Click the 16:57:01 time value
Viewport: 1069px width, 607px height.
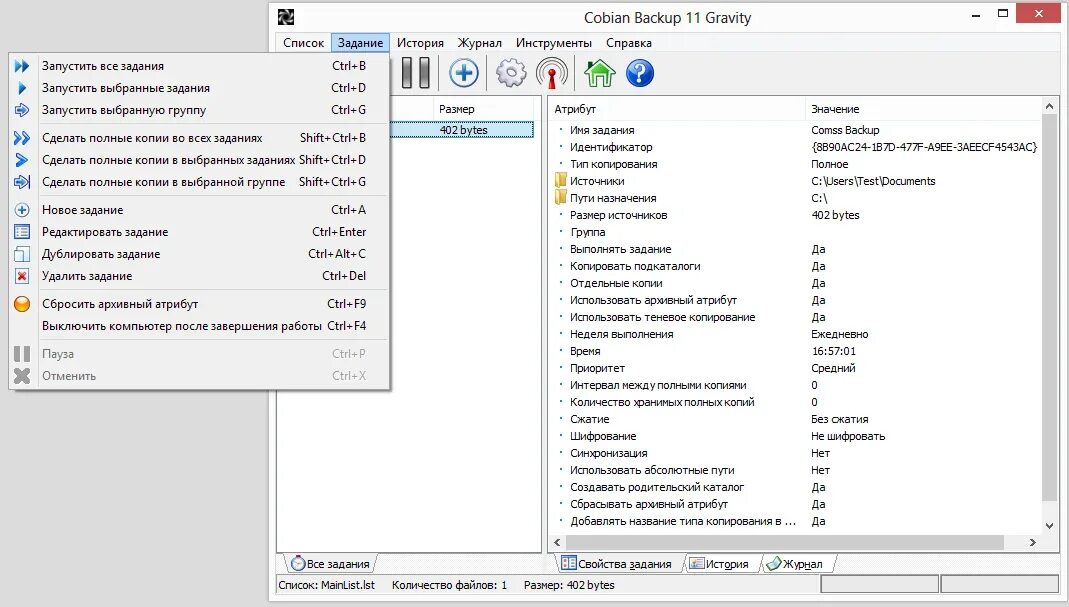point(833,351)
